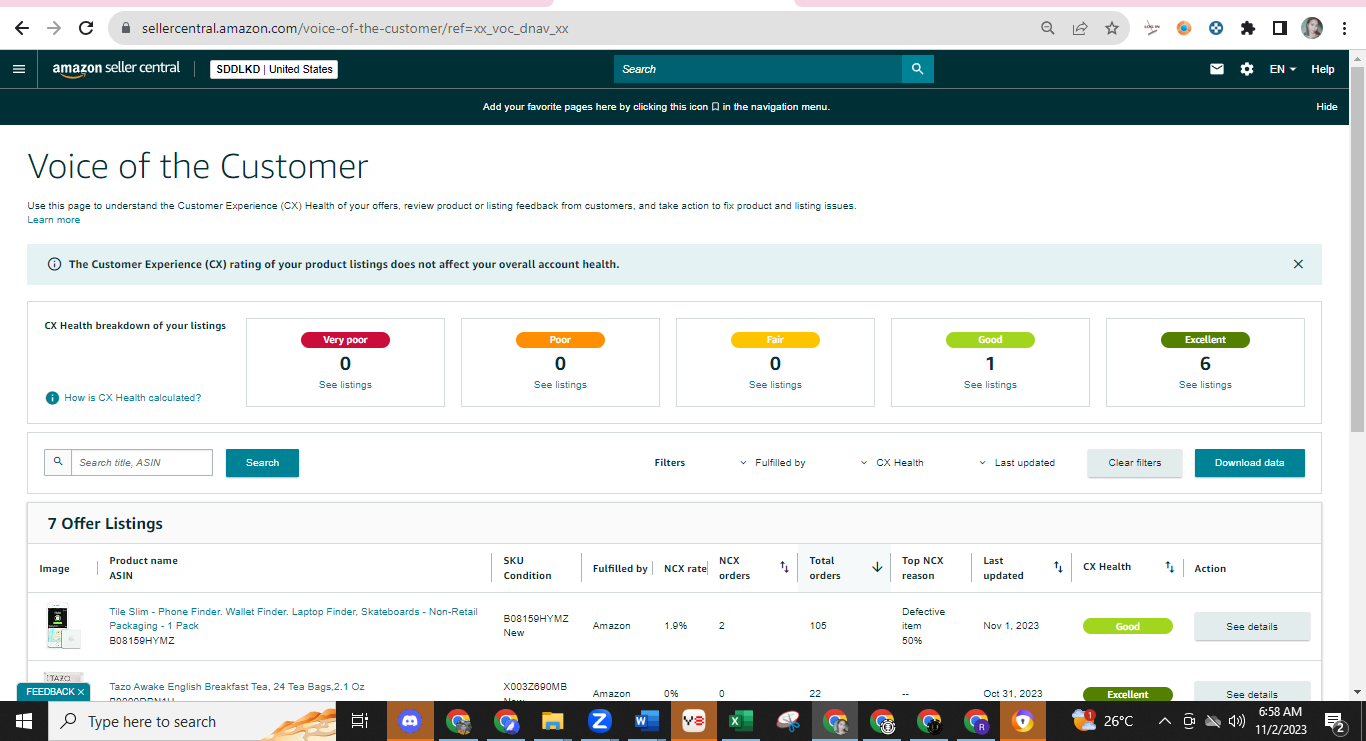This screenshot has height=741, width=1366.
Task: Share this page from the address bar
Action: (x=1080, y=28)
